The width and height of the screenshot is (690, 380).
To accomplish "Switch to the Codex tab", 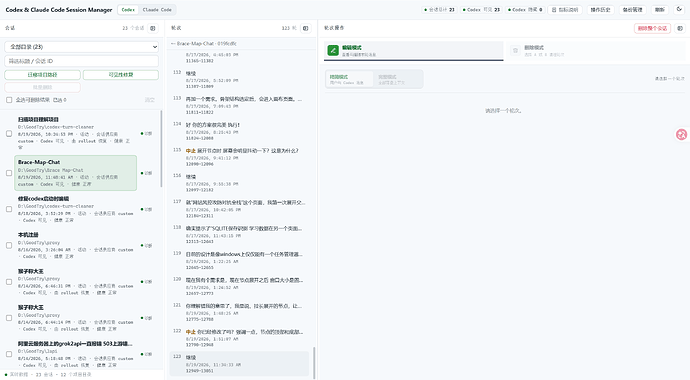I will (128, 10).
